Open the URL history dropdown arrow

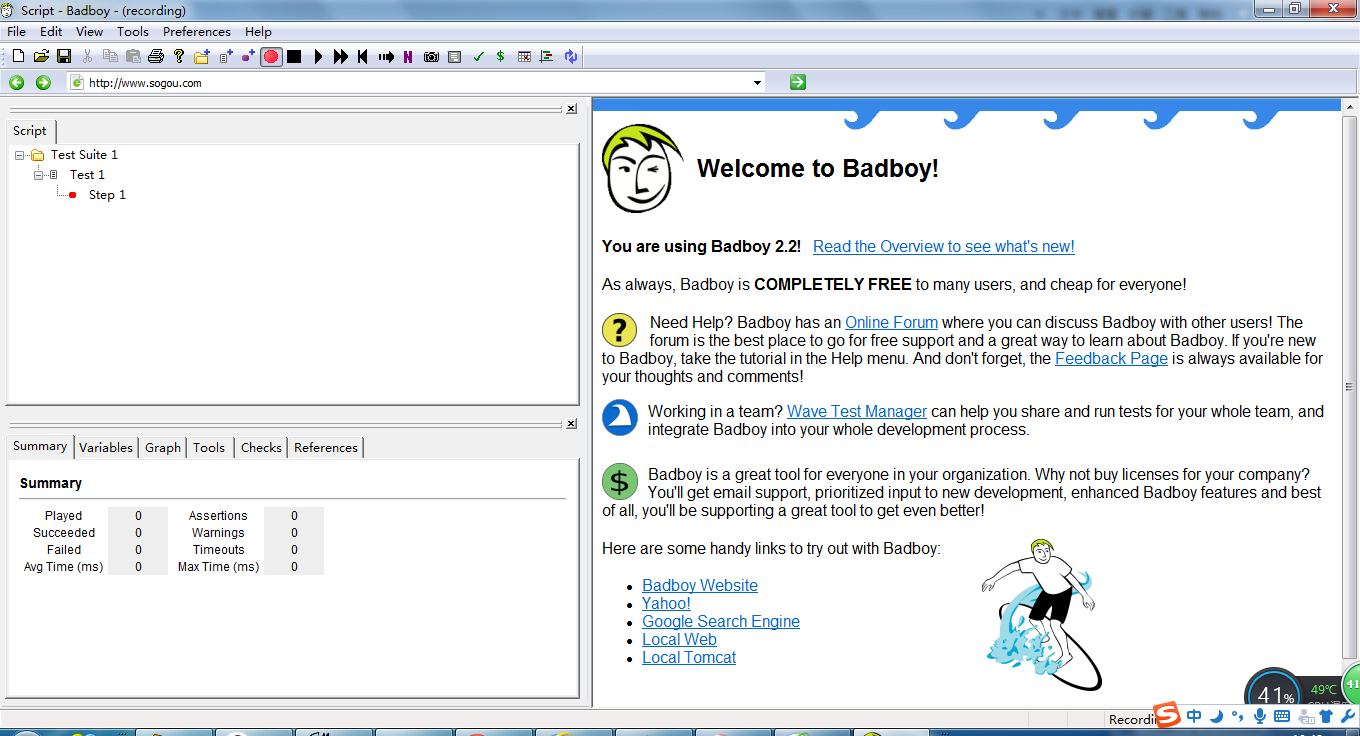[x=757, y=83]
